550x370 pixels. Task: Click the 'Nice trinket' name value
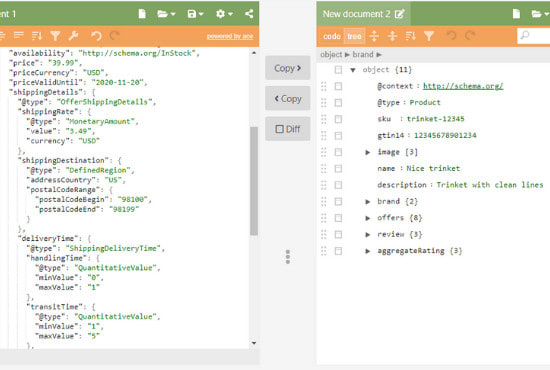click(433, 169)
